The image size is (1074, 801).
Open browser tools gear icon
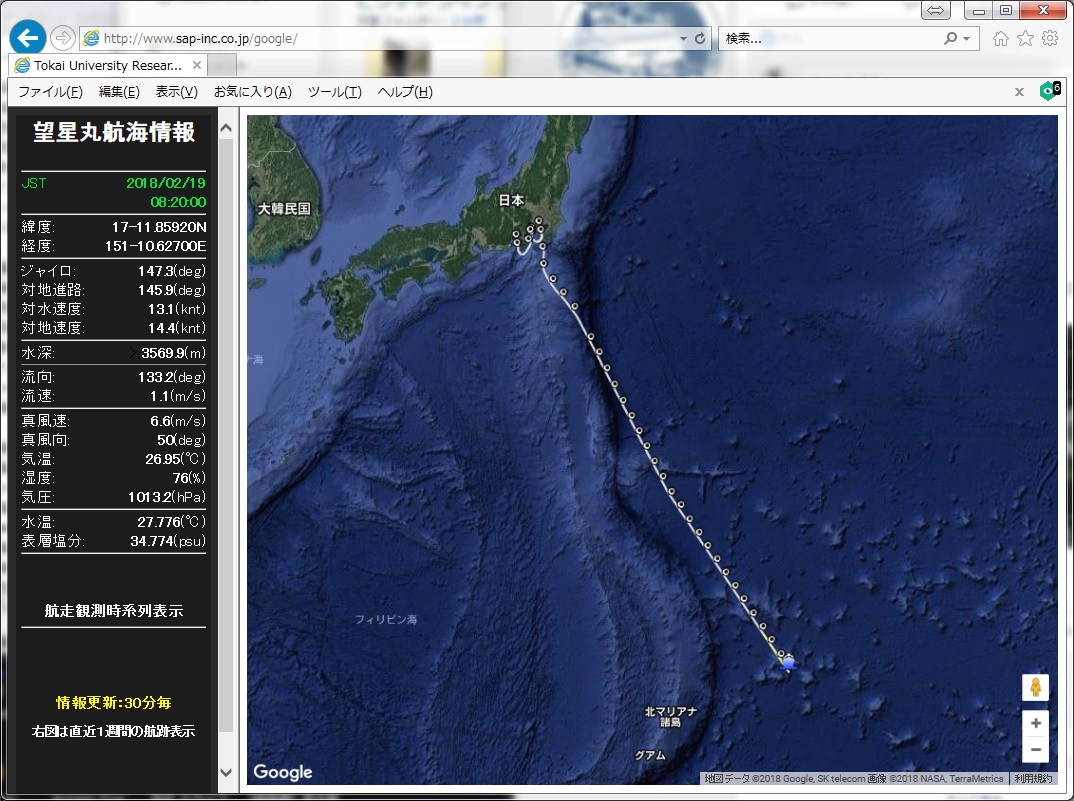(1050, 38)
